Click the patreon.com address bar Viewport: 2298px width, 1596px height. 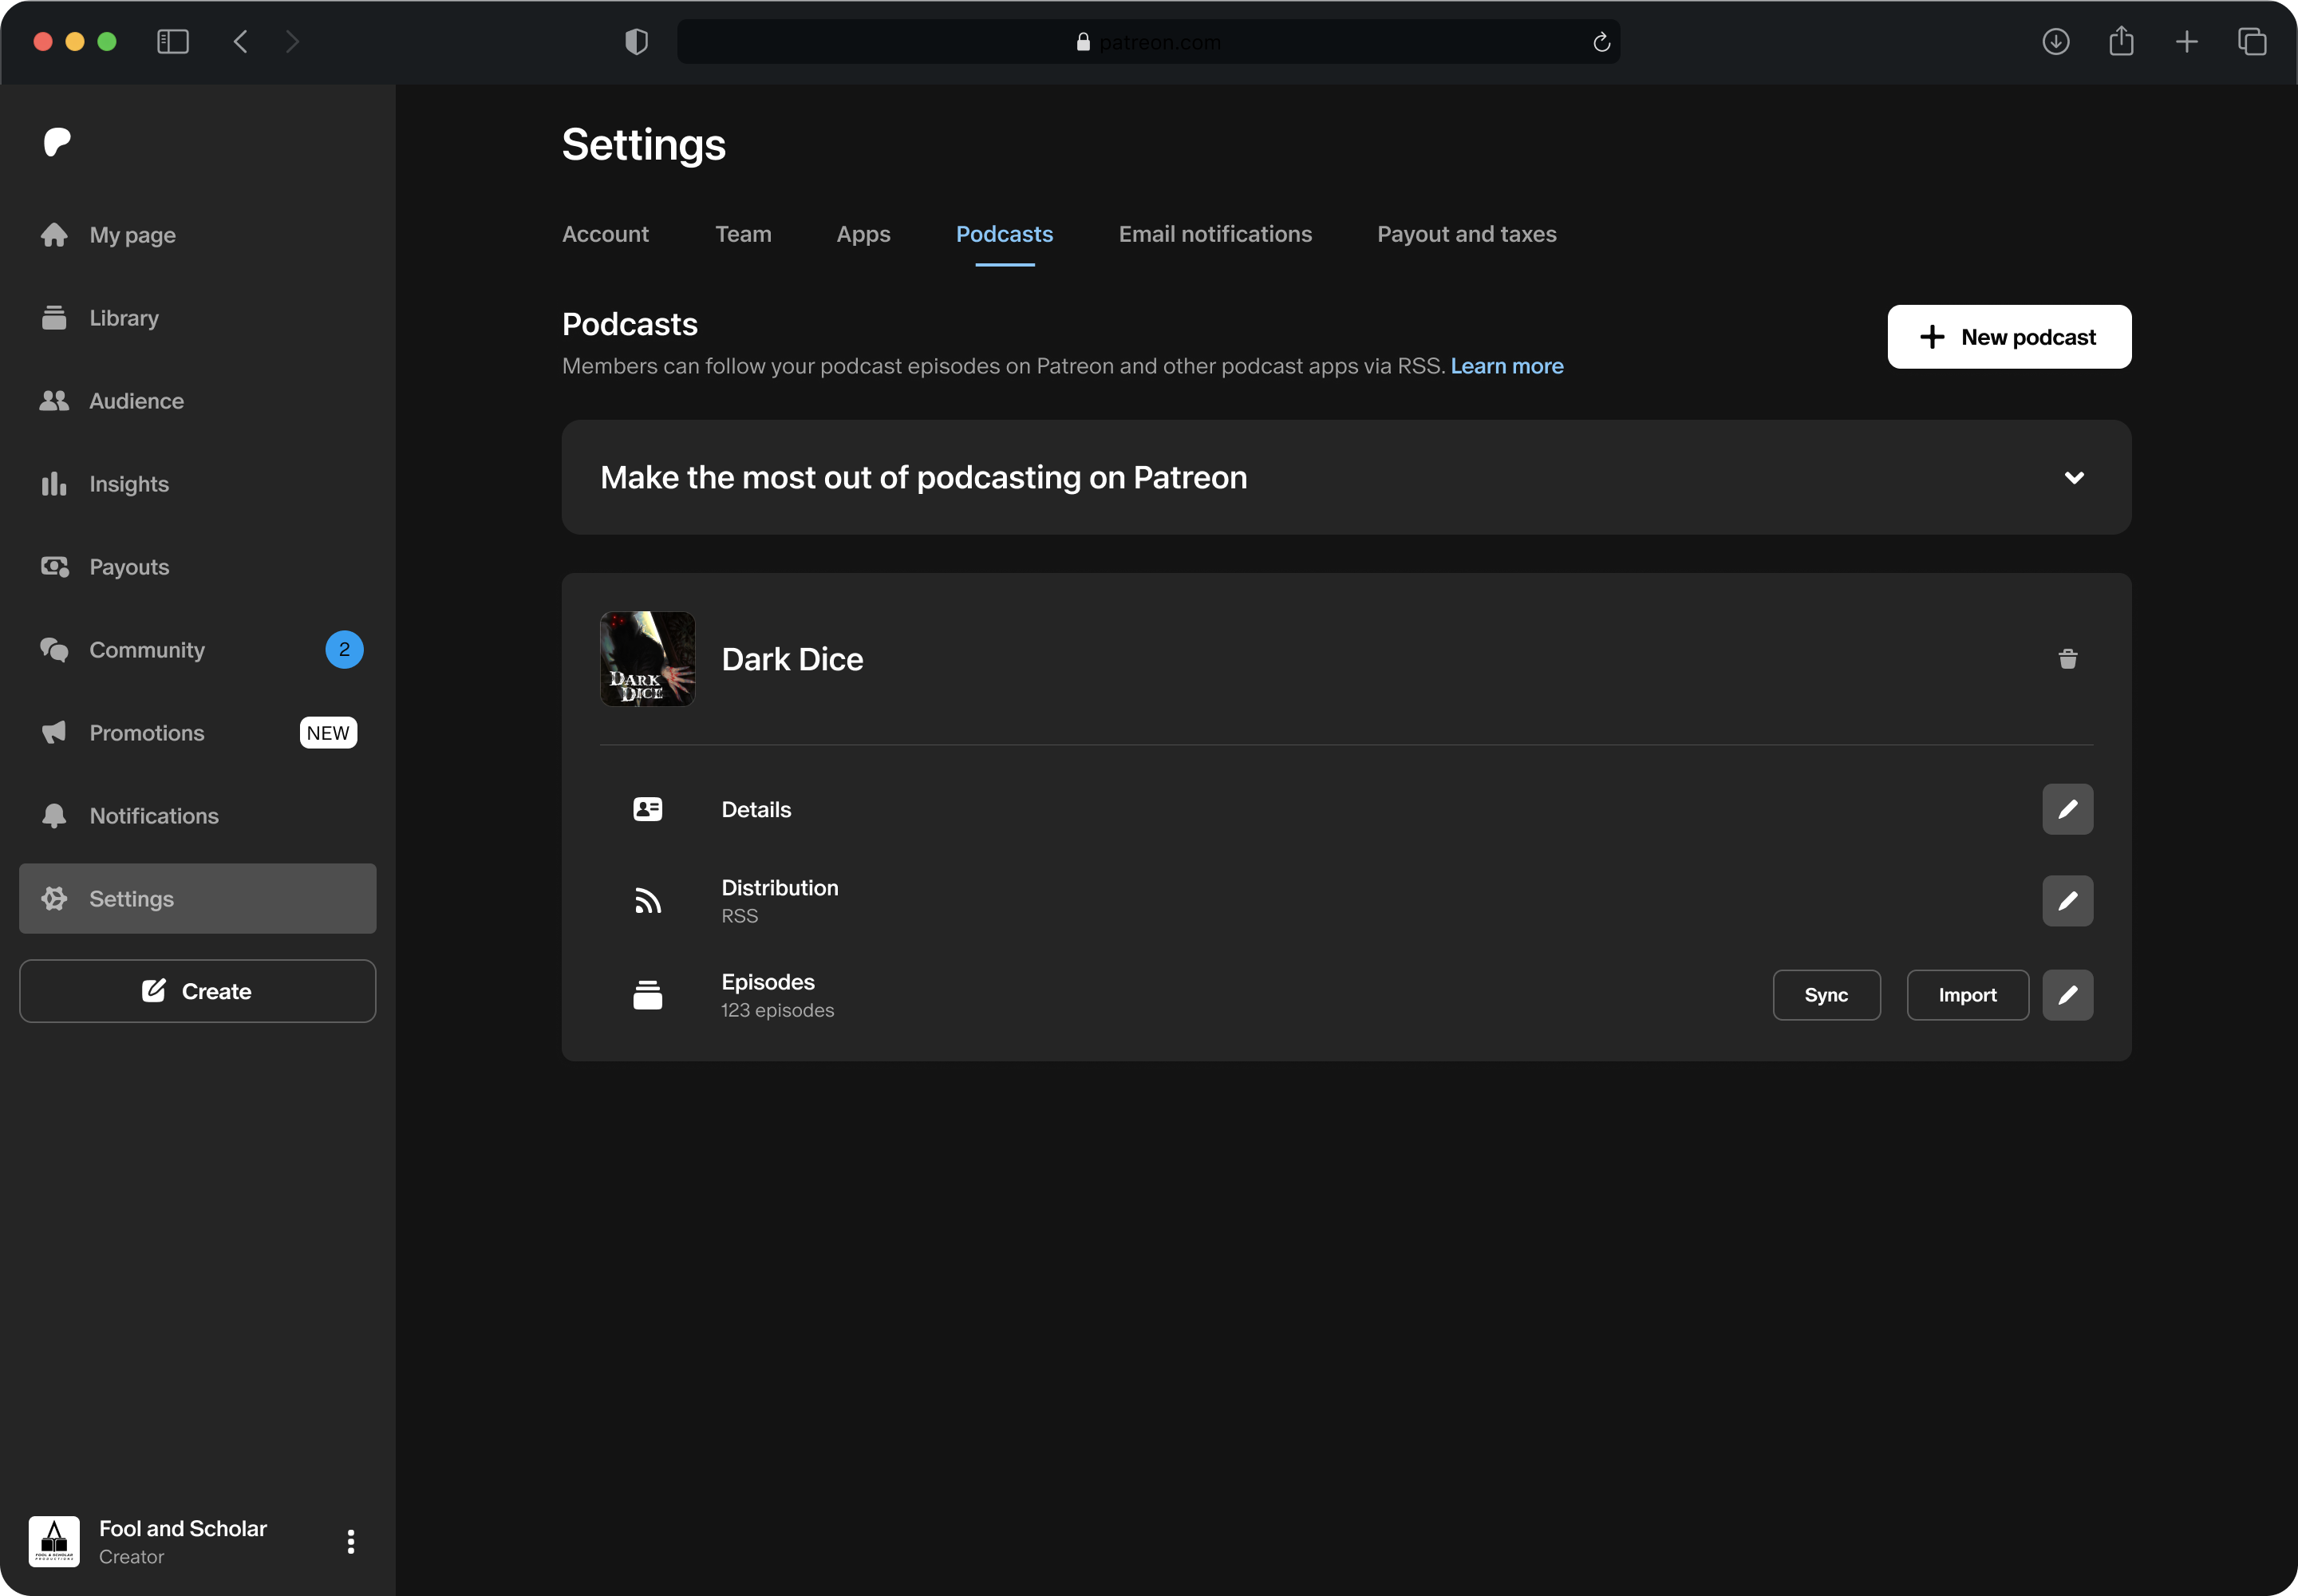(x=1148, y=42)
